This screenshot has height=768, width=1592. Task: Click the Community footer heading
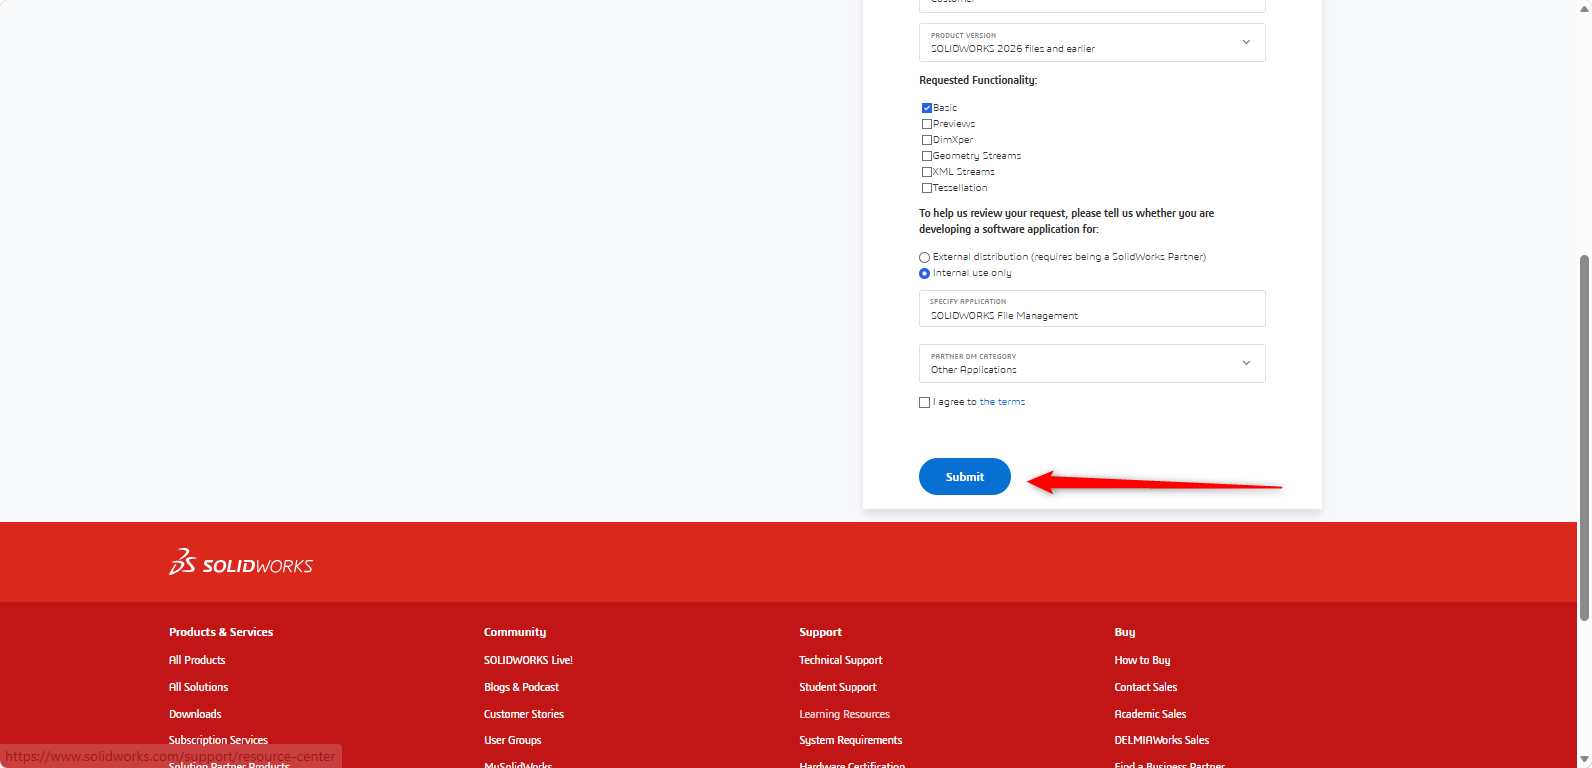pyautogui.click(x=515, y=632)
